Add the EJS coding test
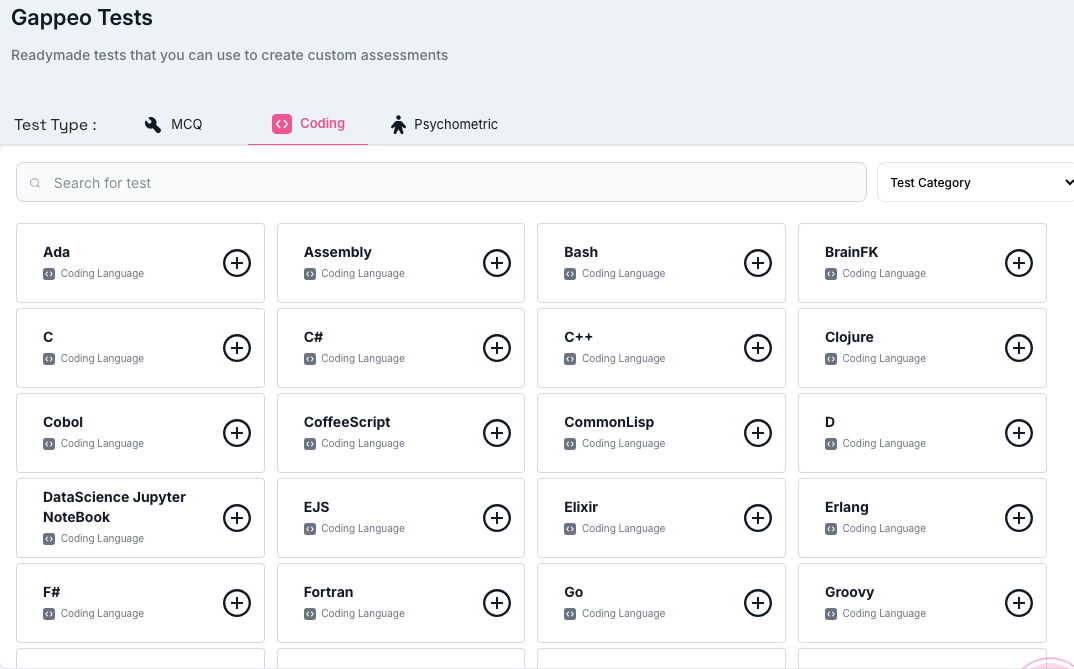1074x669 pixels. pos(497,518)
